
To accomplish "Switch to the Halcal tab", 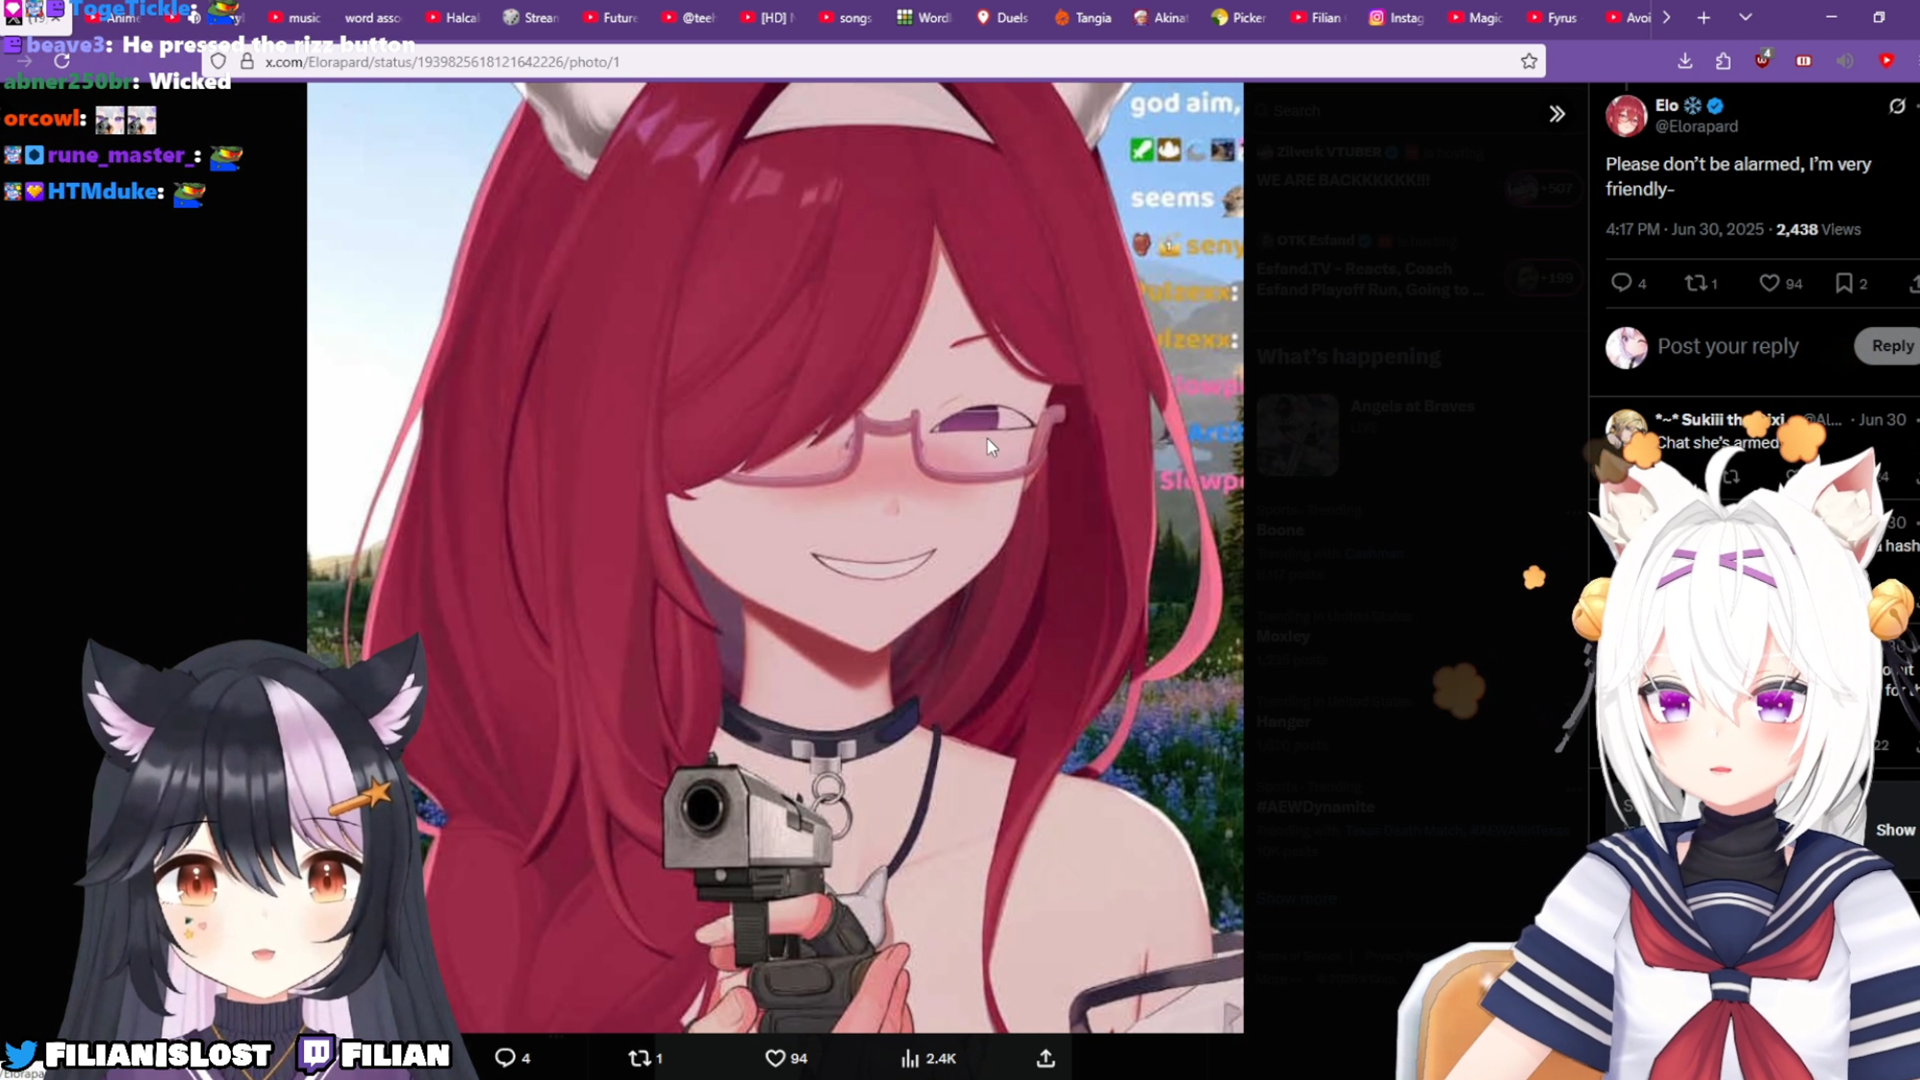I will click(x=452, y=17).
